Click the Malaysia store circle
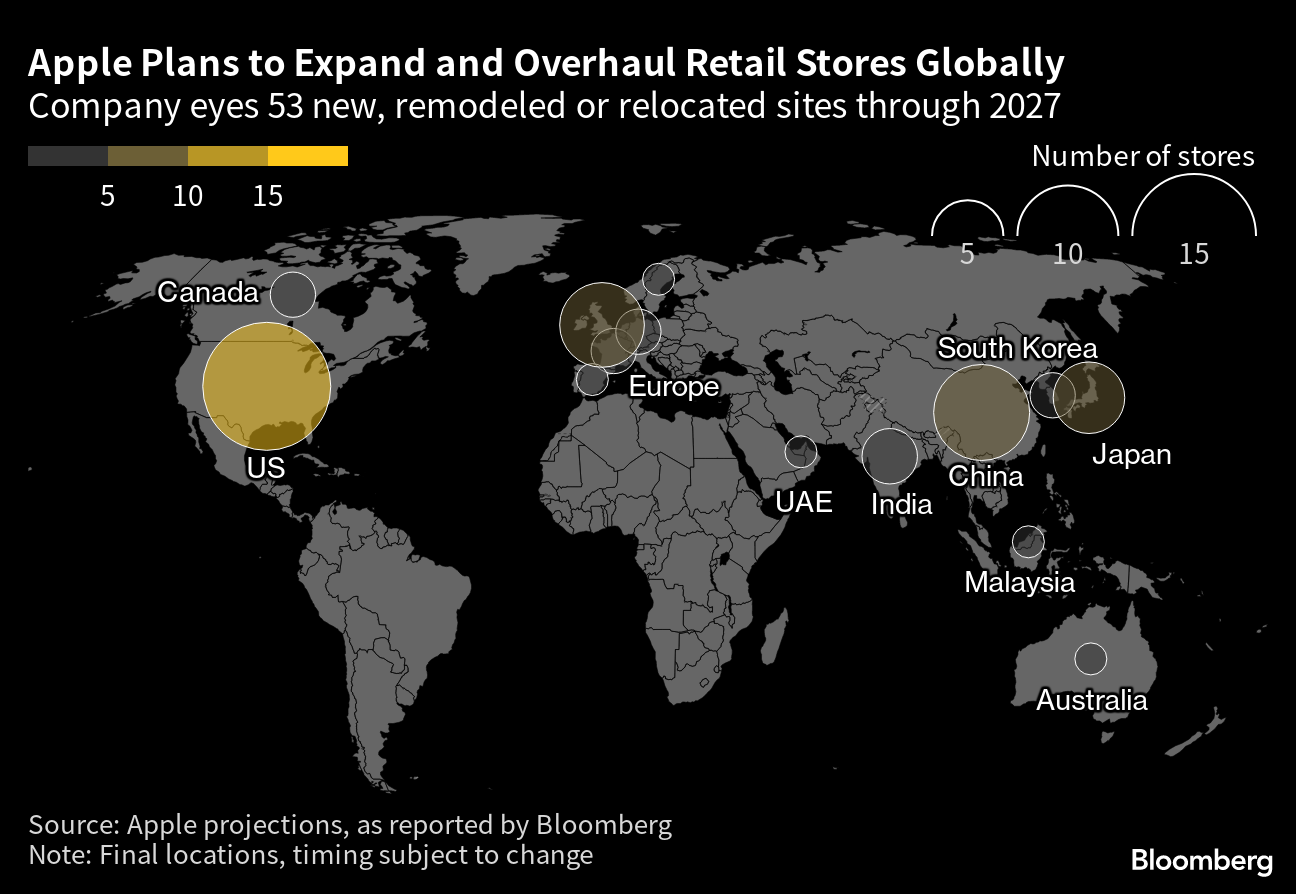The width and height of the screenshot is (1296, 894). click(x=1028, y=541)
